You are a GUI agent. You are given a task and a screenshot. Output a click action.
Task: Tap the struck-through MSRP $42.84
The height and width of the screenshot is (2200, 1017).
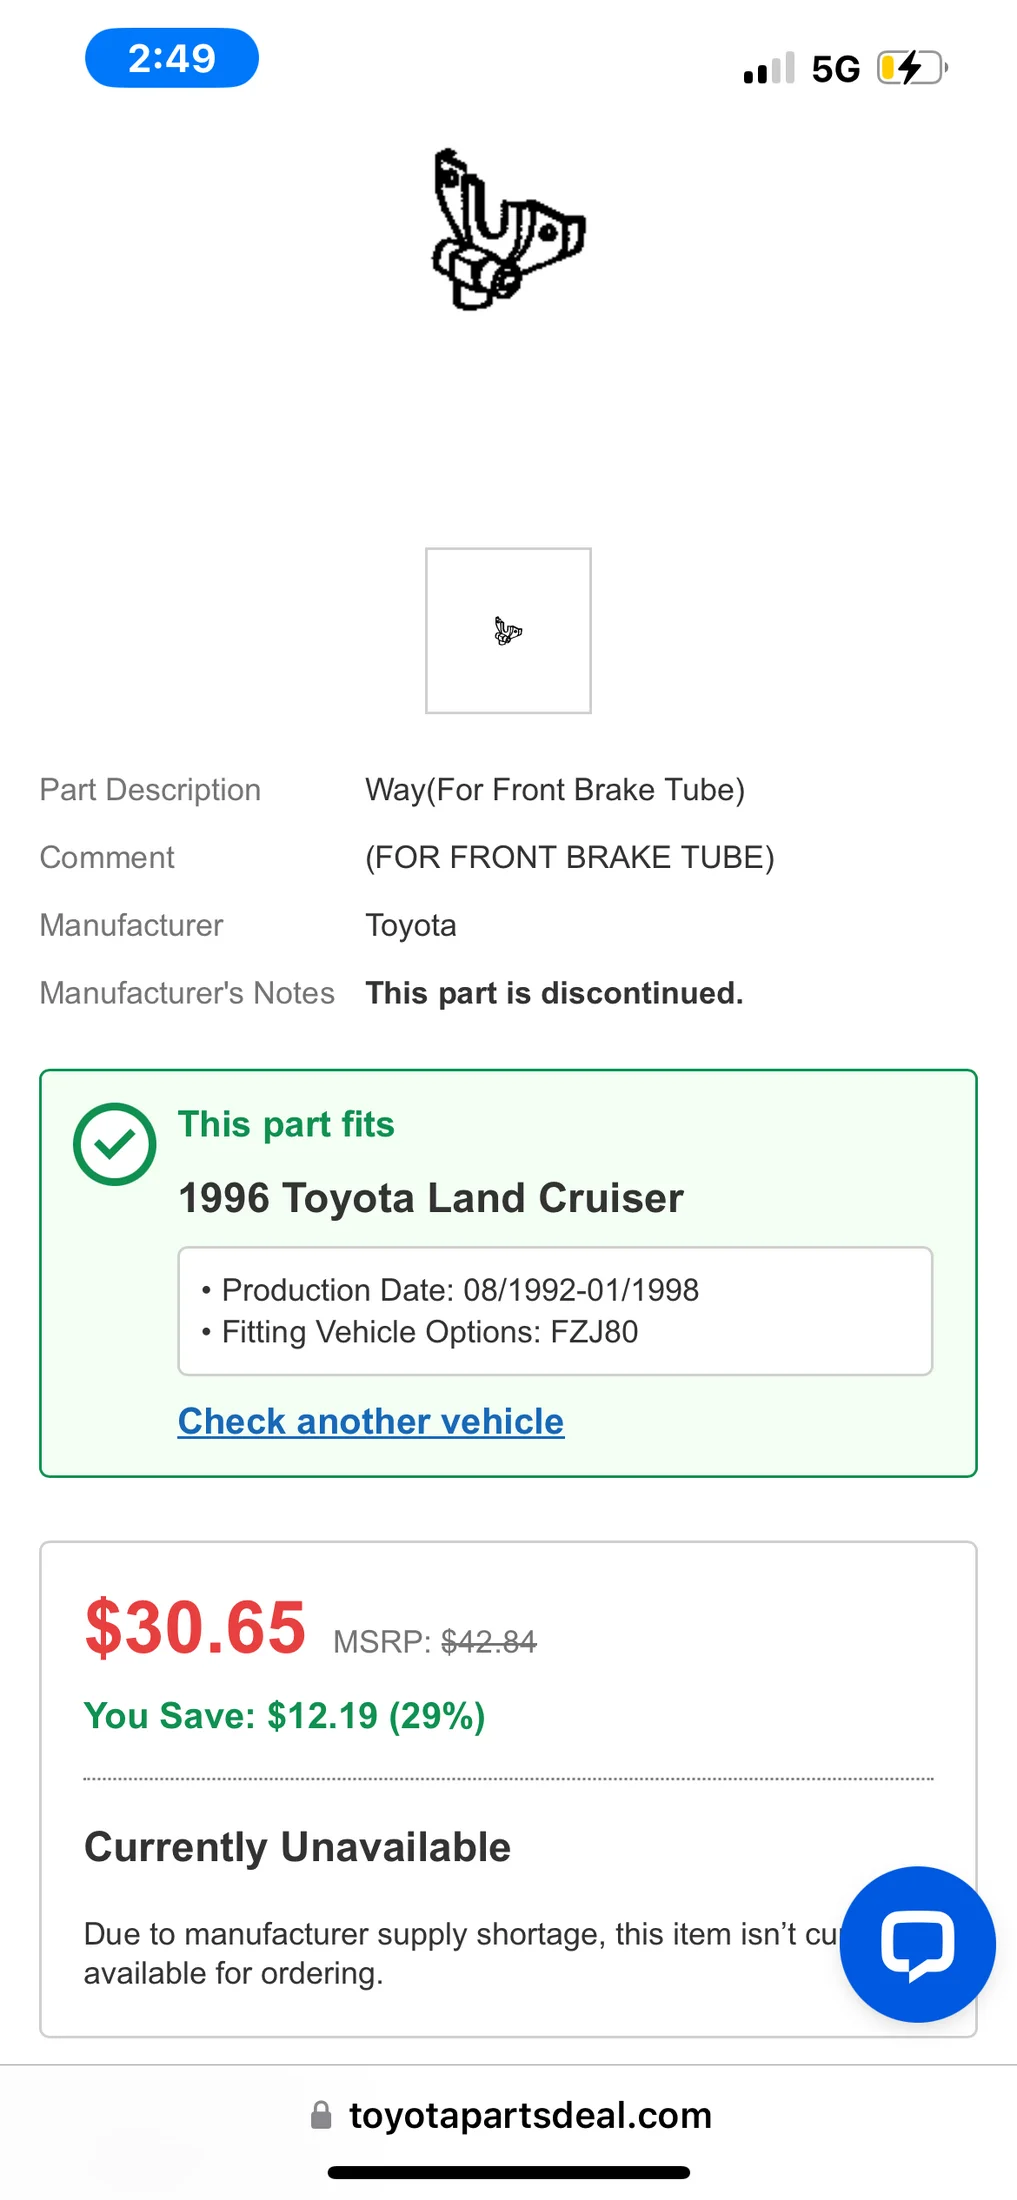(489, 1642)
